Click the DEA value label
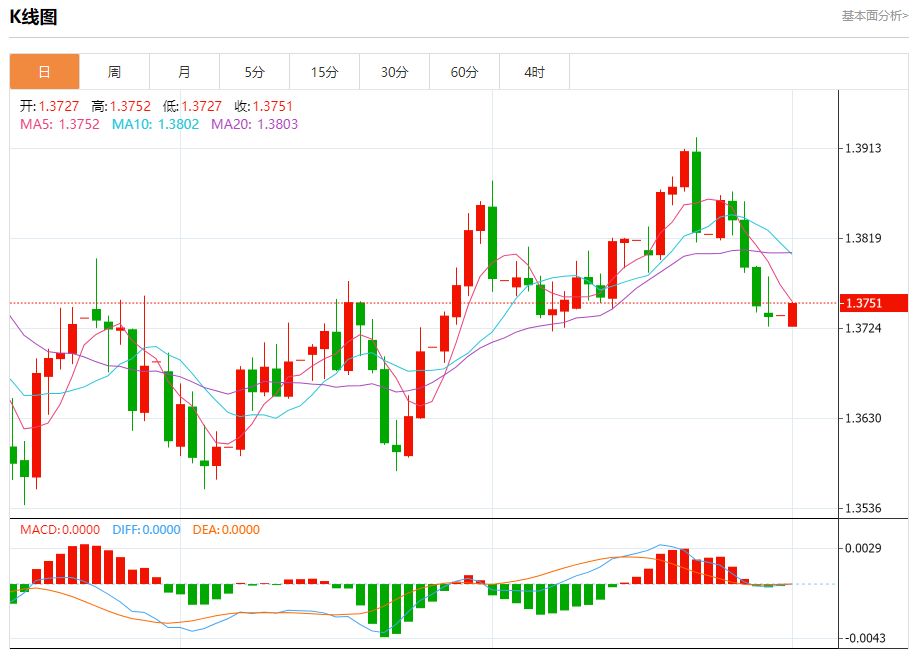Viewport: 913px width, 649px height. (226, 530)
